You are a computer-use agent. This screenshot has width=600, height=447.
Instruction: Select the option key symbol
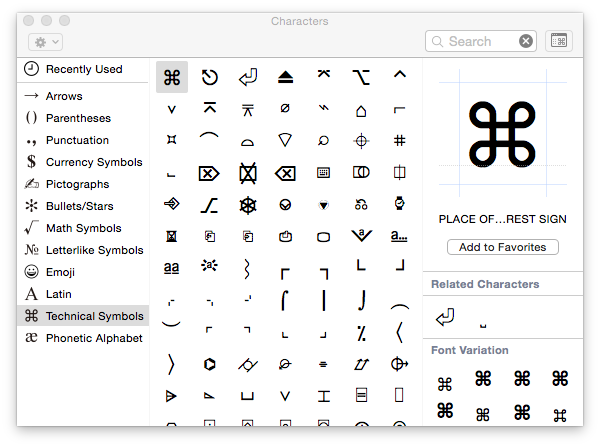[361, 77]
